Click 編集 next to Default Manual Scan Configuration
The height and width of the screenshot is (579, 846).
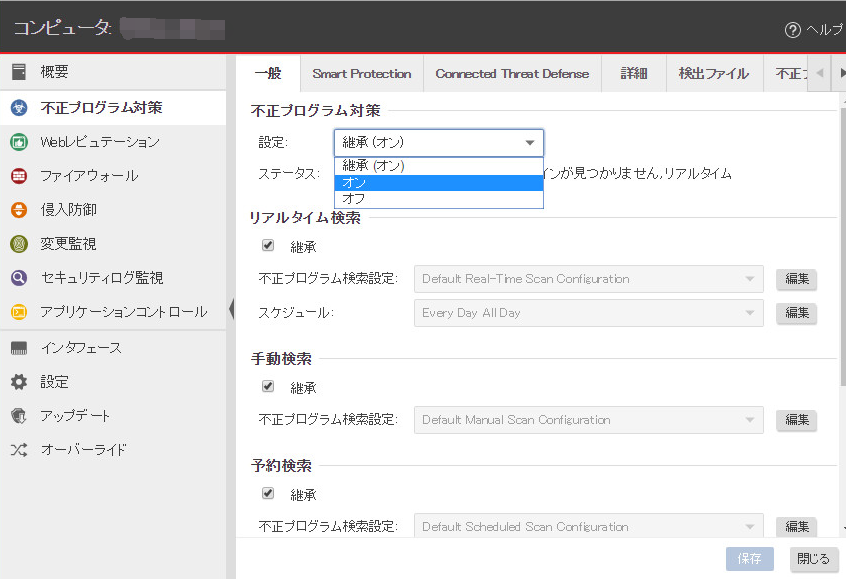click(796, 420)
